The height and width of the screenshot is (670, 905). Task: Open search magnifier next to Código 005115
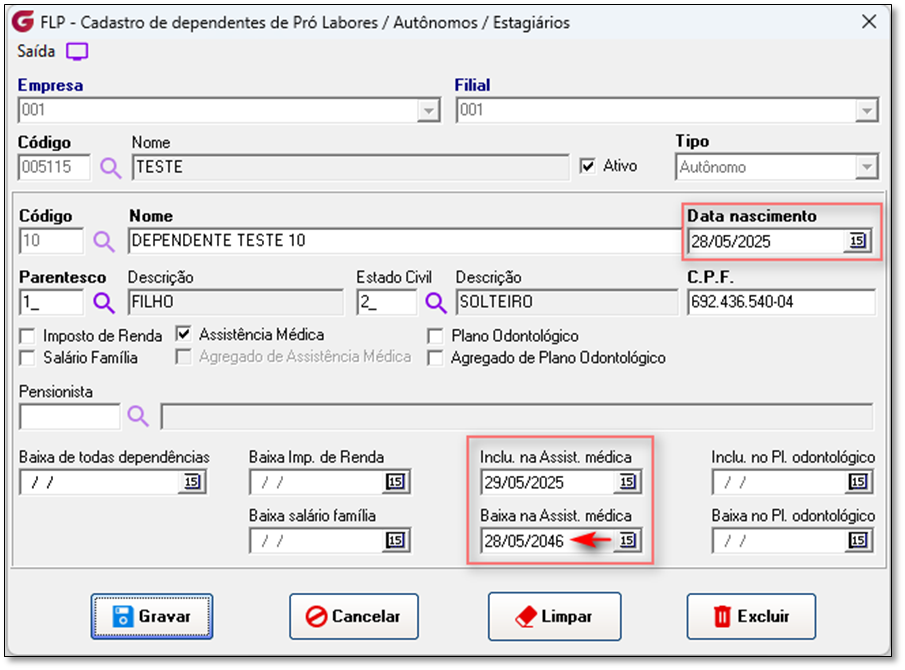[110, 168]
